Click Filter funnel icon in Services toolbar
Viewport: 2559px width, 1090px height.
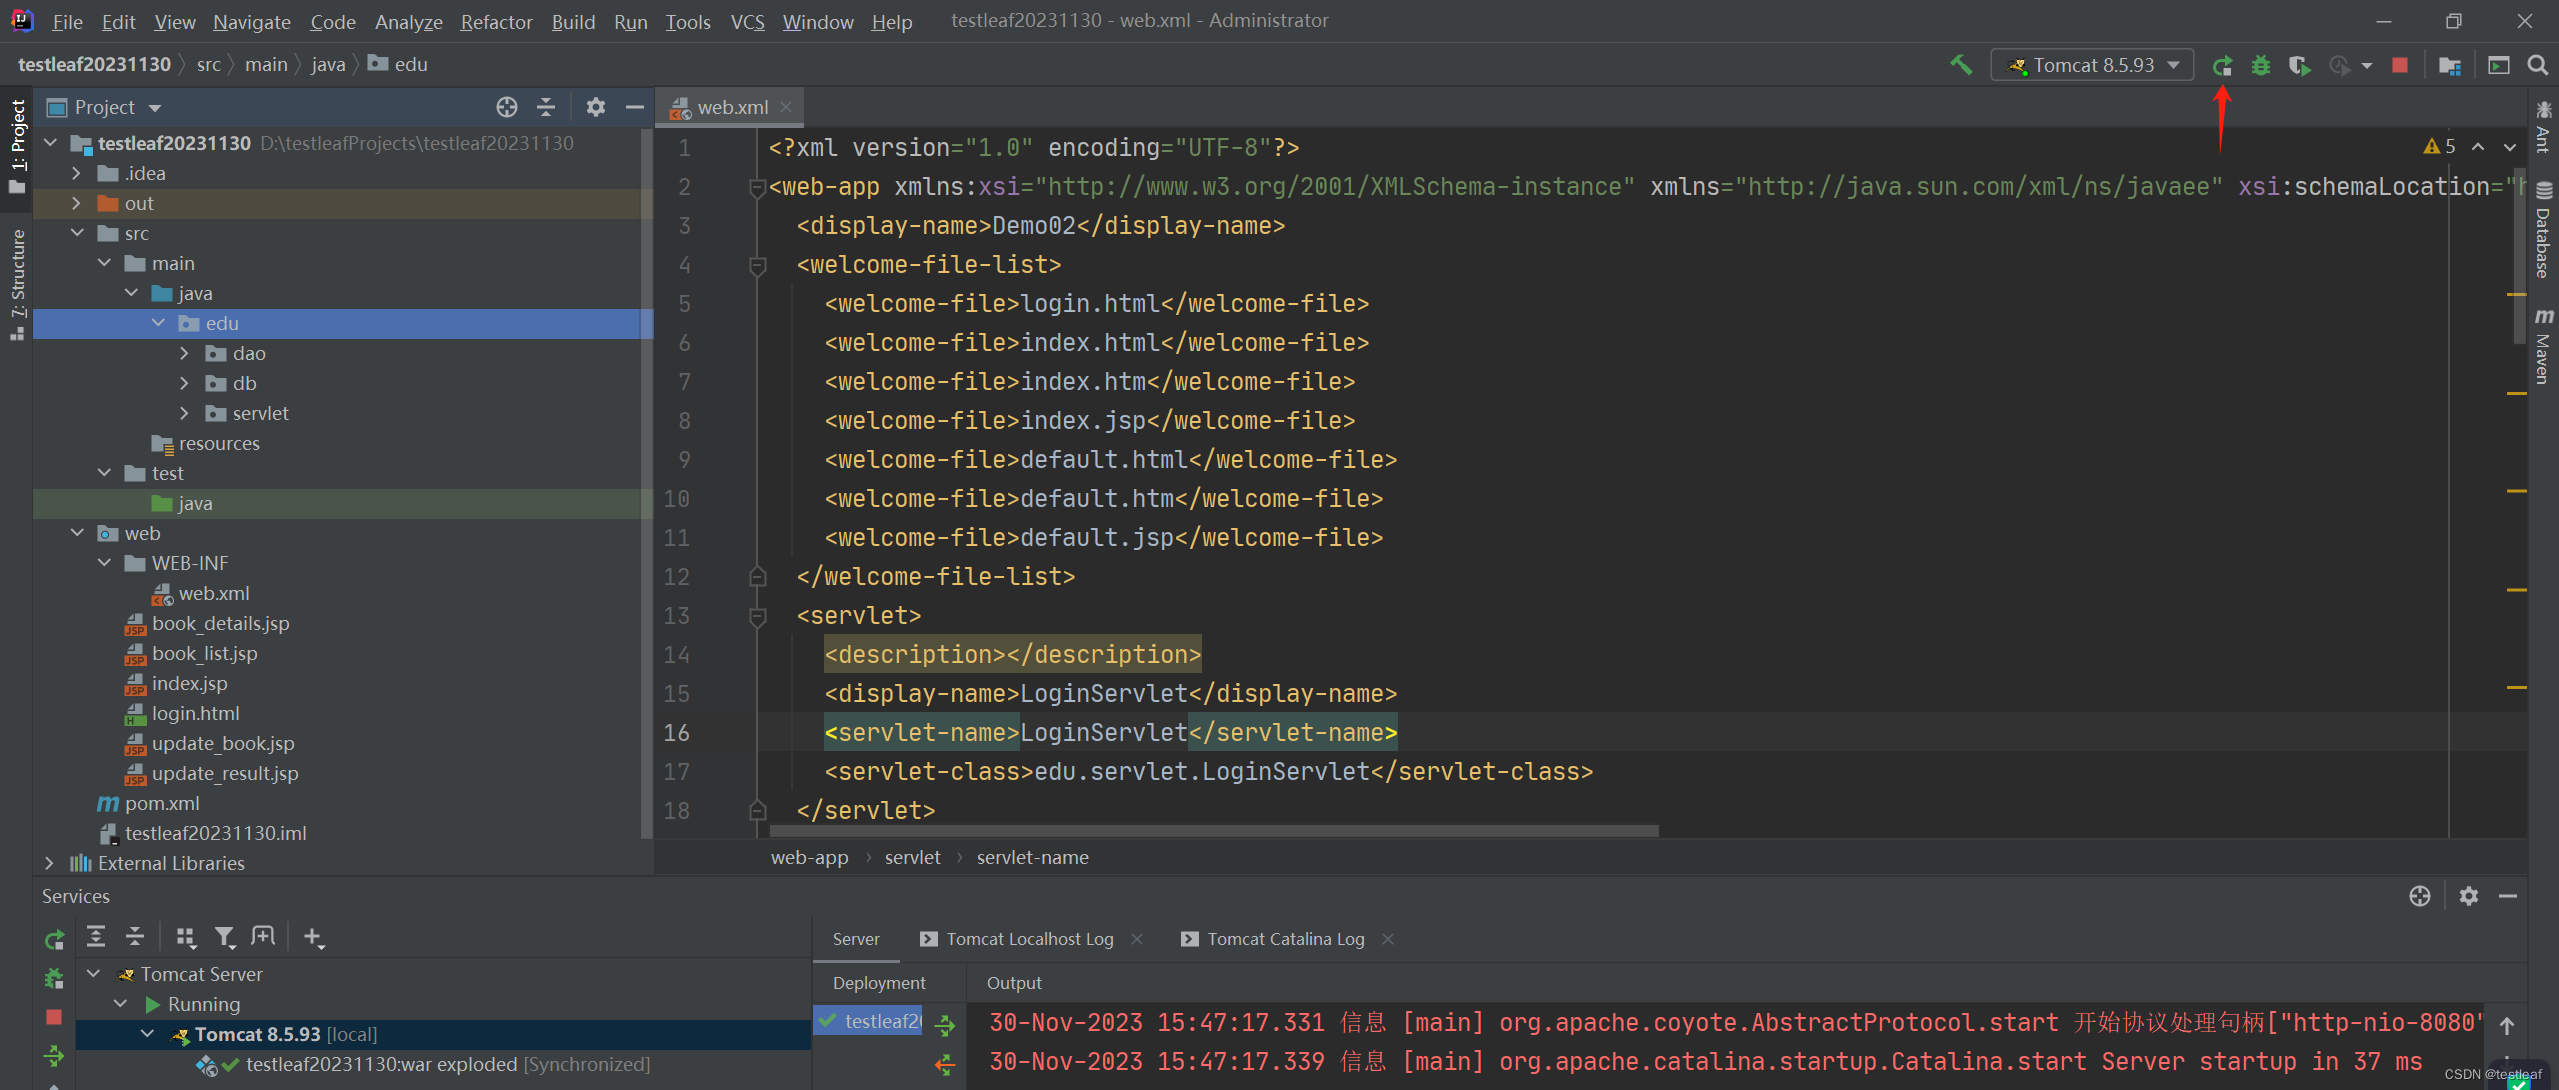tap(224, 937)
